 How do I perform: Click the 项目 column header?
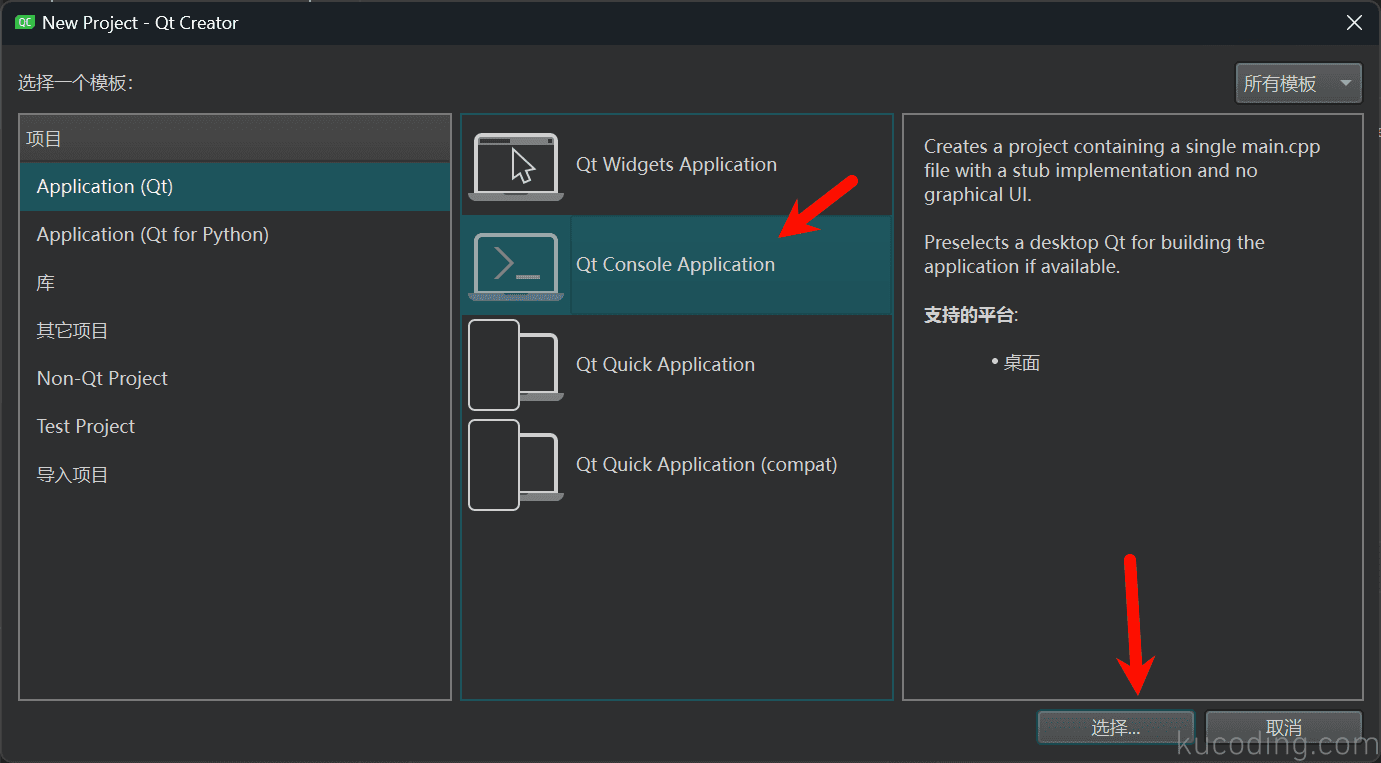point(235,139)
